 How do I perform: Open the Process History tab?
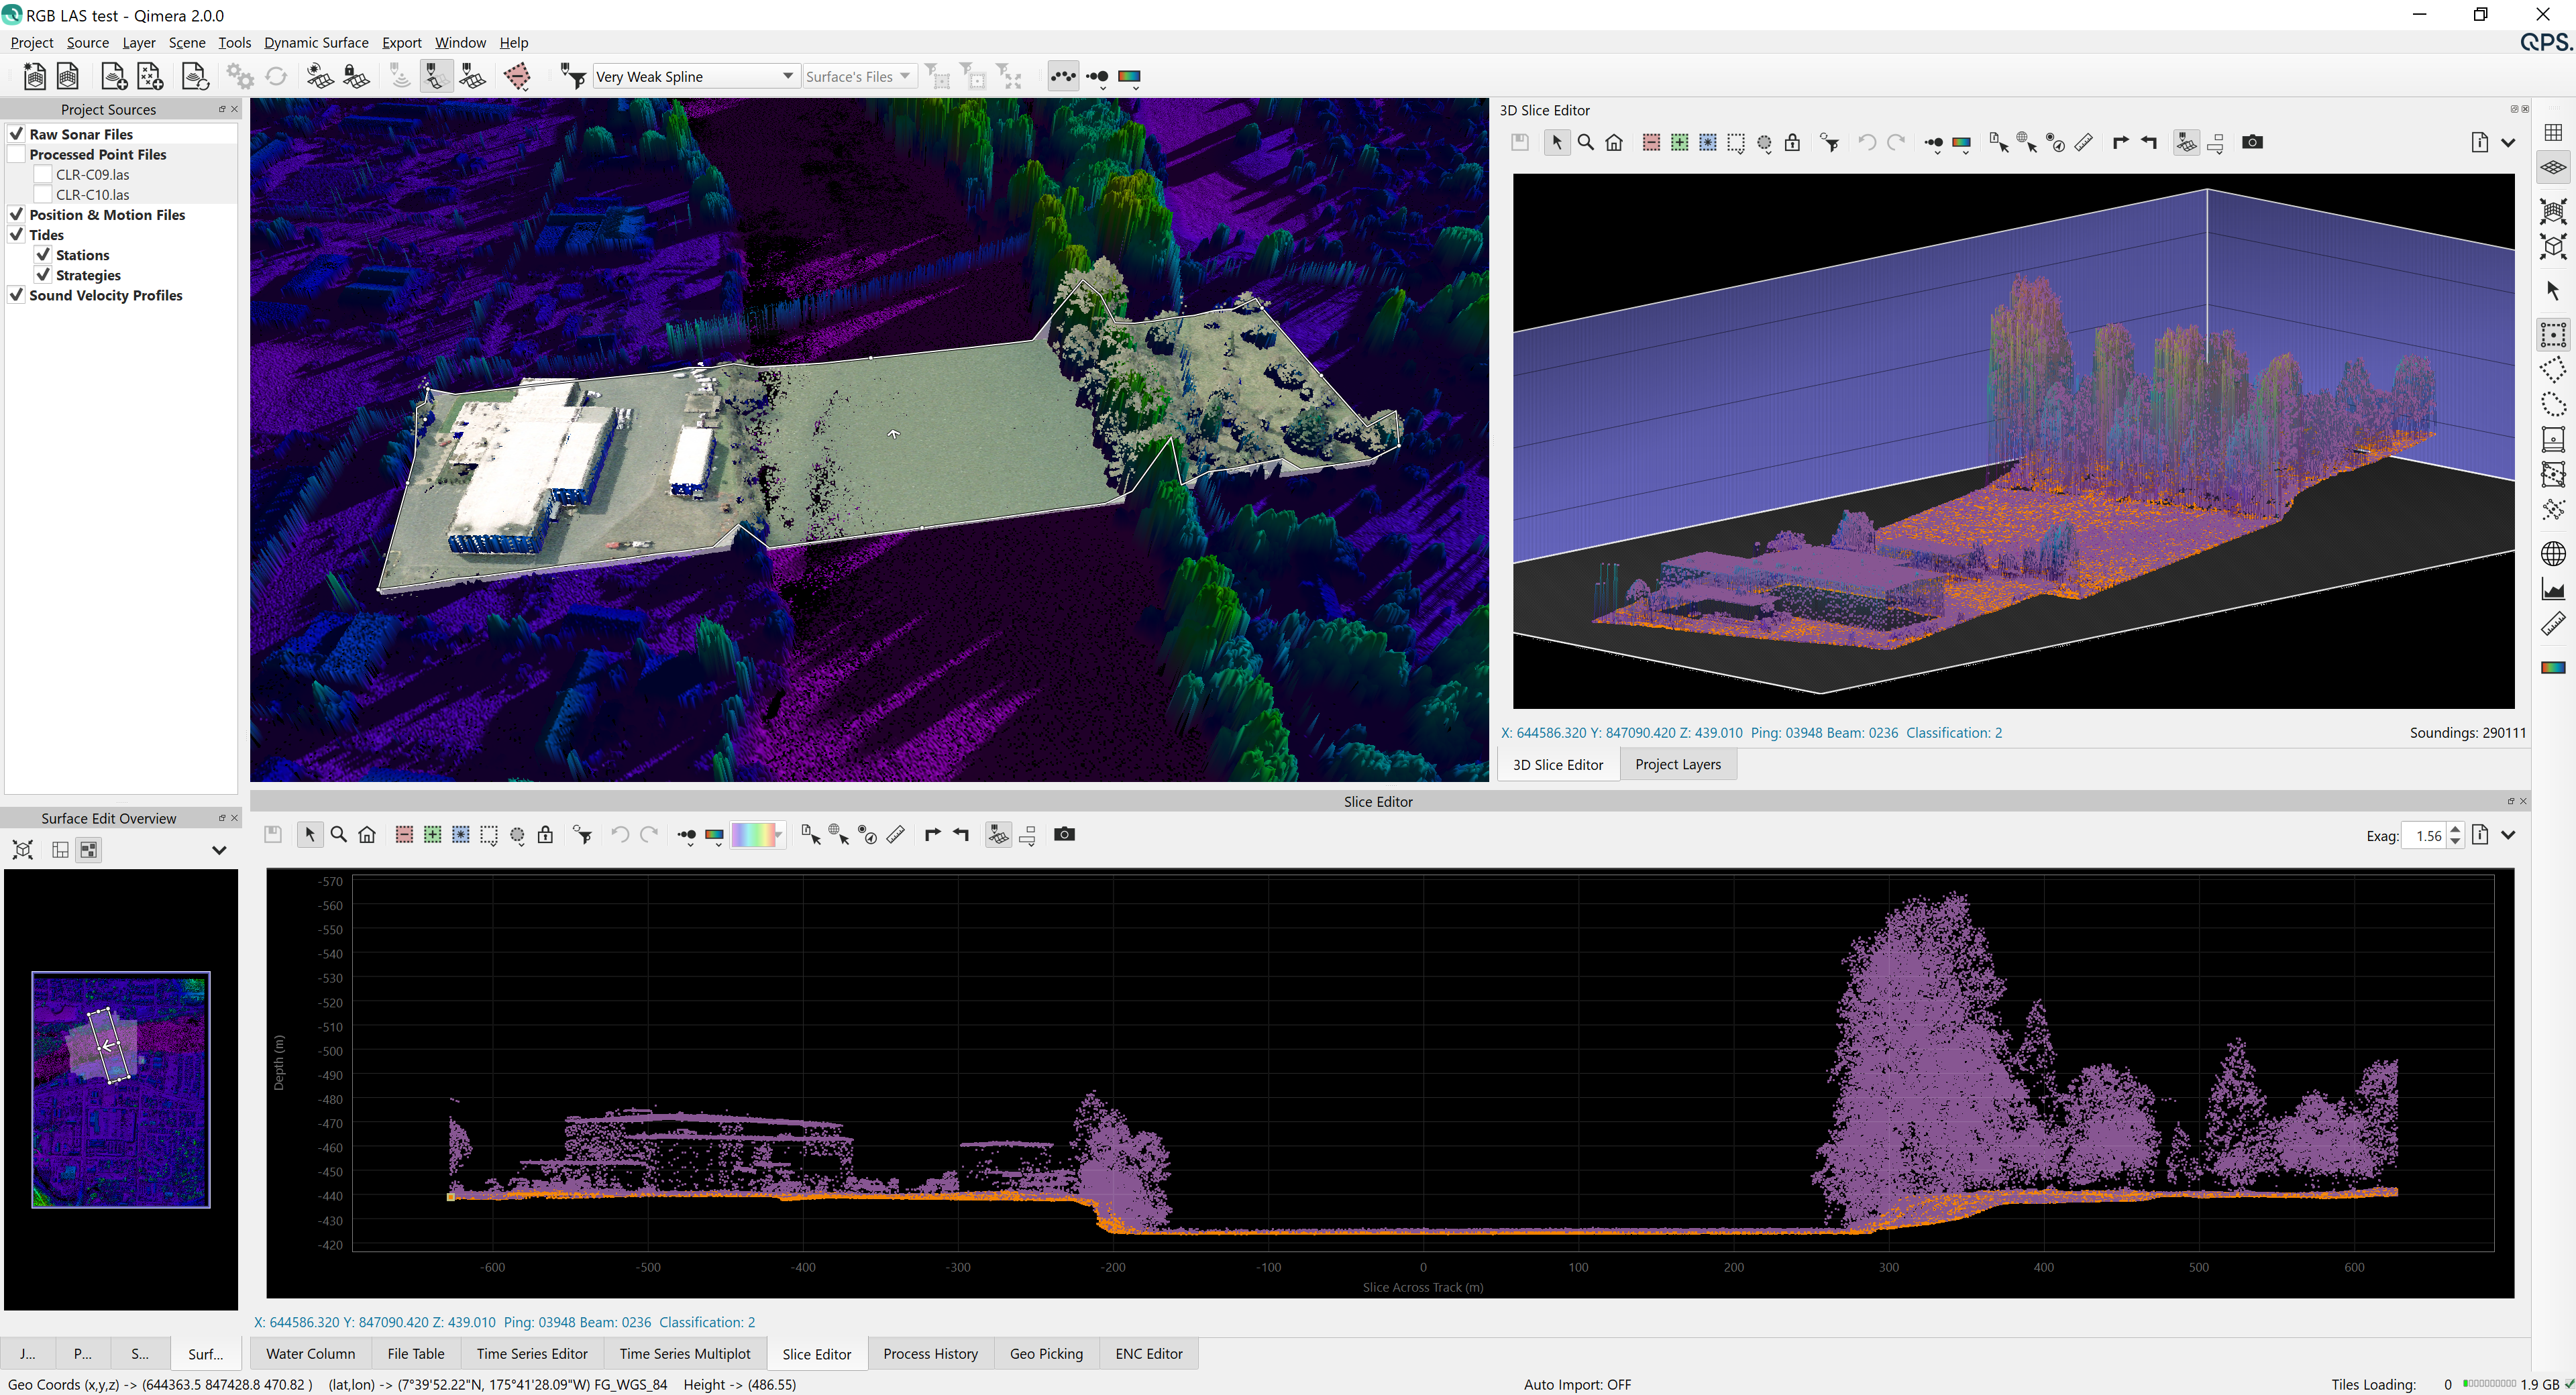coord(930,1353)
